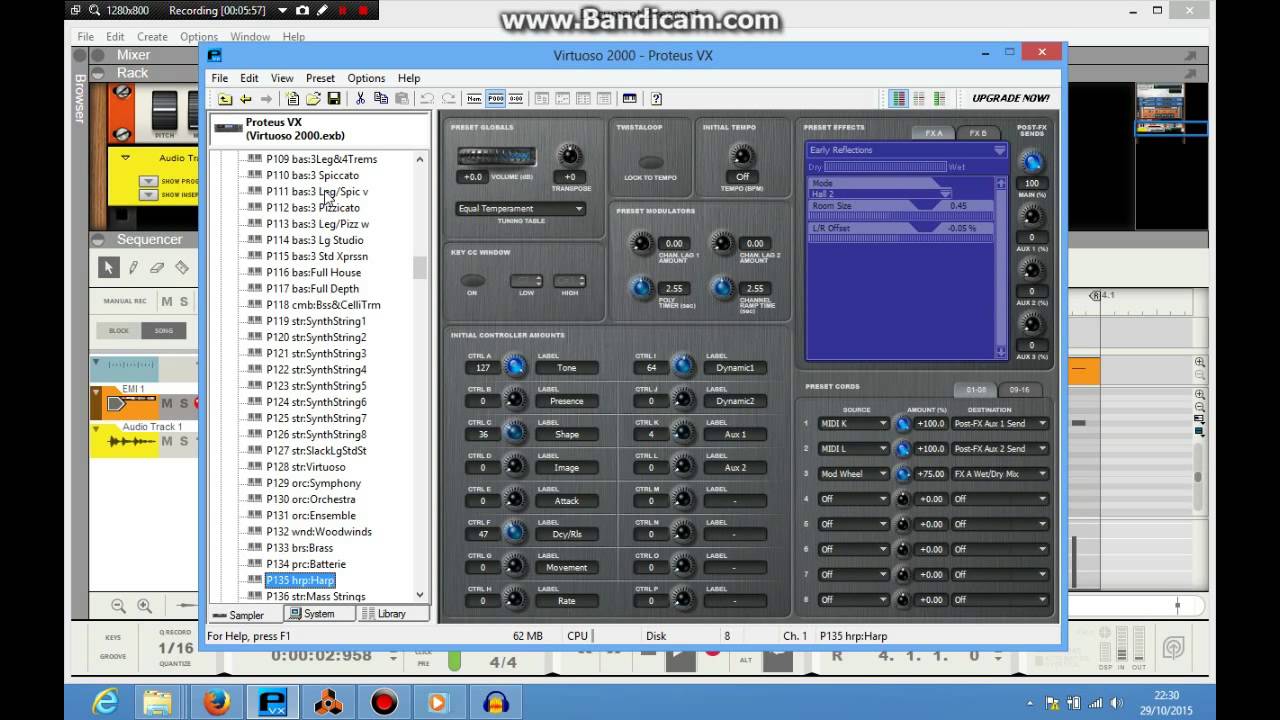
Task: Open Firefox from the taskbar
Action: pos(217,702)
